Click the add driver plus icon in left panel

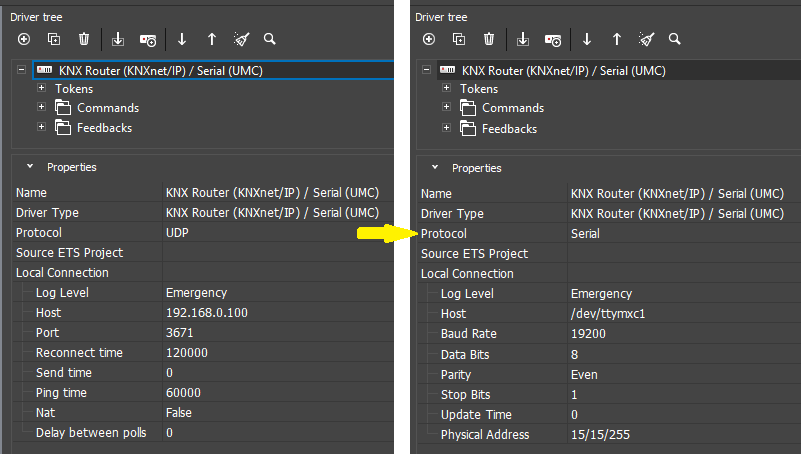point(23,39)
